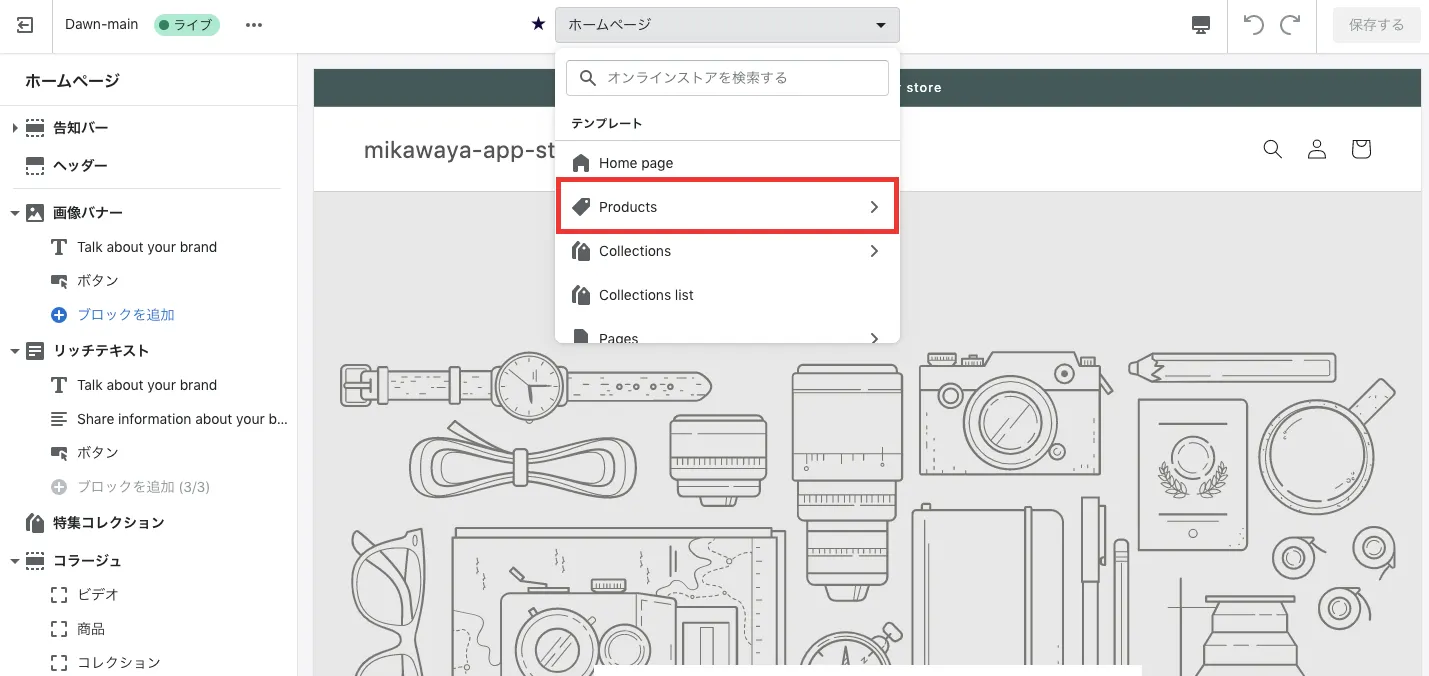
Task: Select Talk about your brand under リッチテキスト
Action: pos(147,385)
